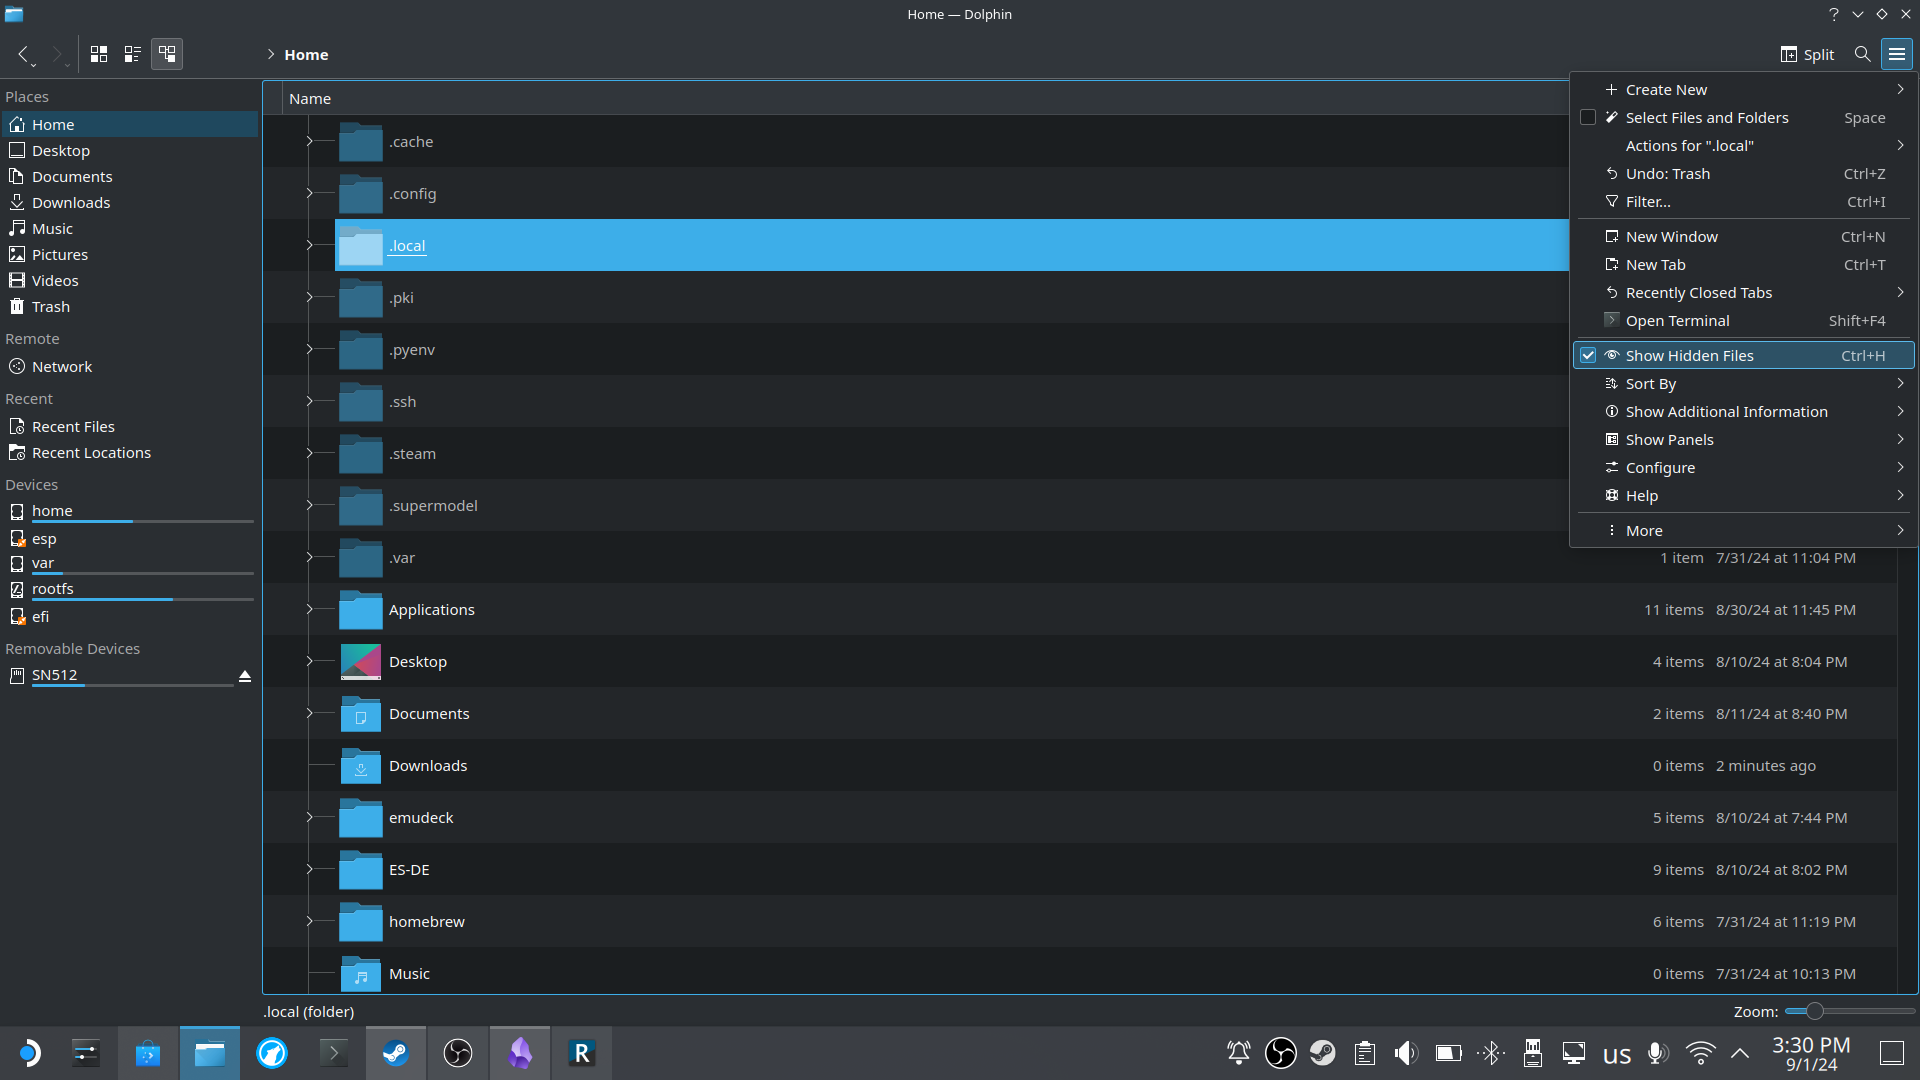1920x1080 pixels.
Task: Select the Desktop folder thumbnail icon
Action: (360, 662)
